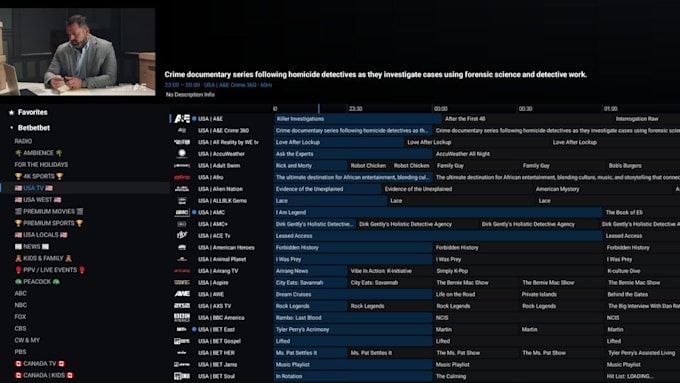The image size is (680, 383).
Task: Click the Adult Swim channel logo
Action: [x=182, y=165]
